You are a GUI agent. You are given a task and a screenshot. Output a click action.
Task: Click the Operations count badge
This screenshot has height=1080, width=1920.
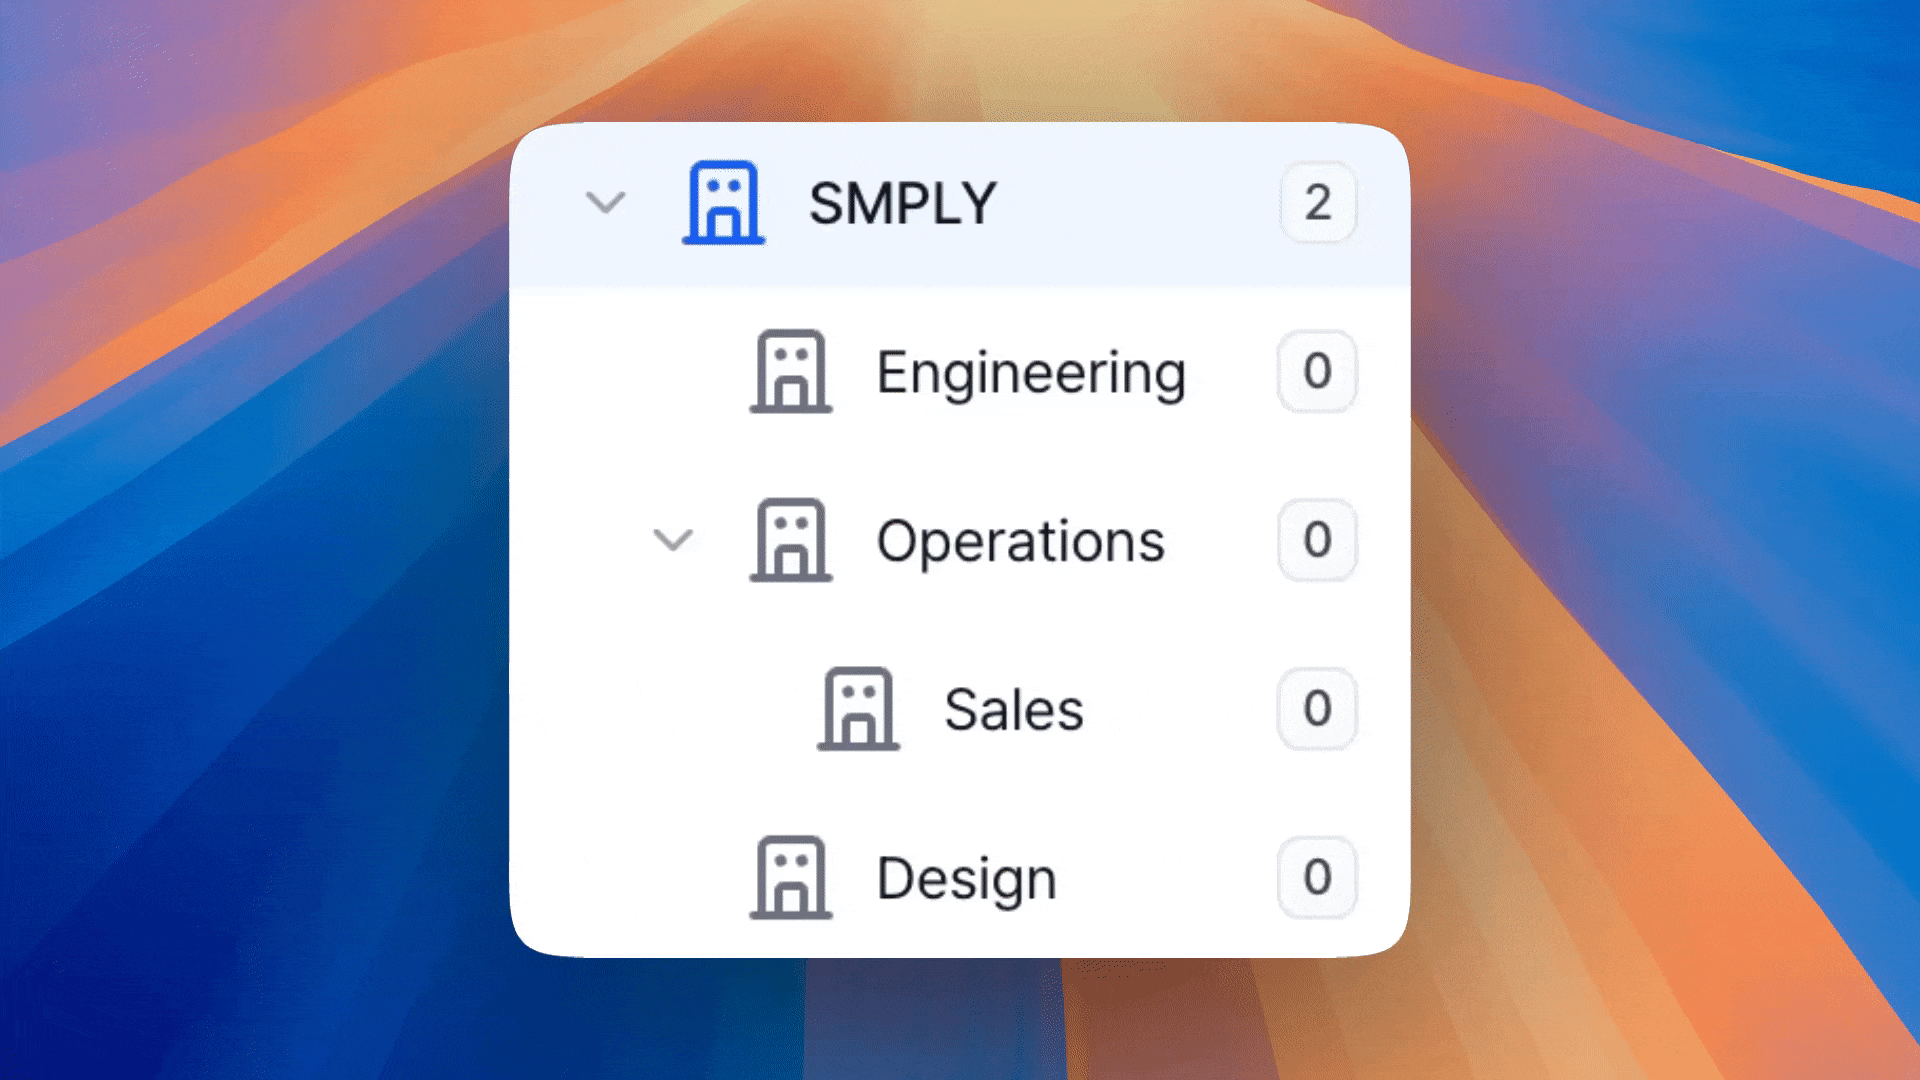(1317, 541)
